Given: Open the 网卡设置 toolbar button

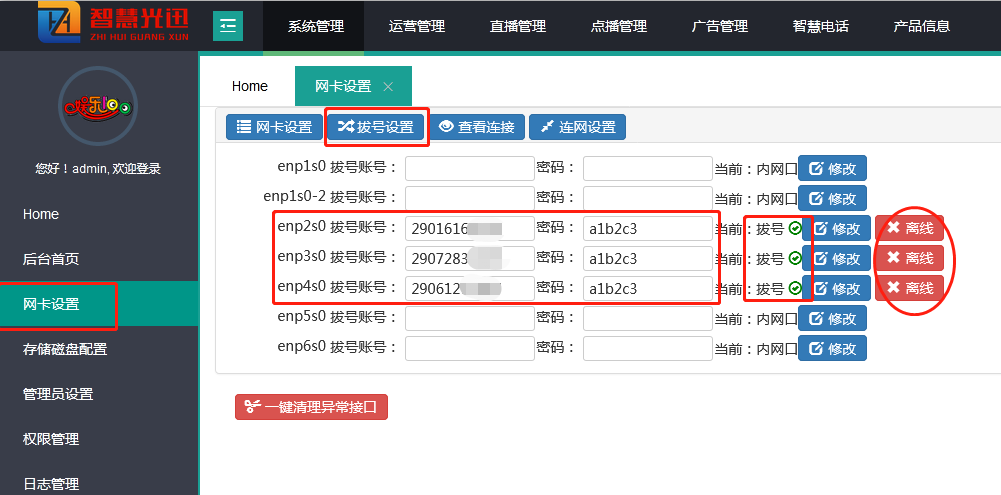Looking at the screenshot, I should pos(274,127).
